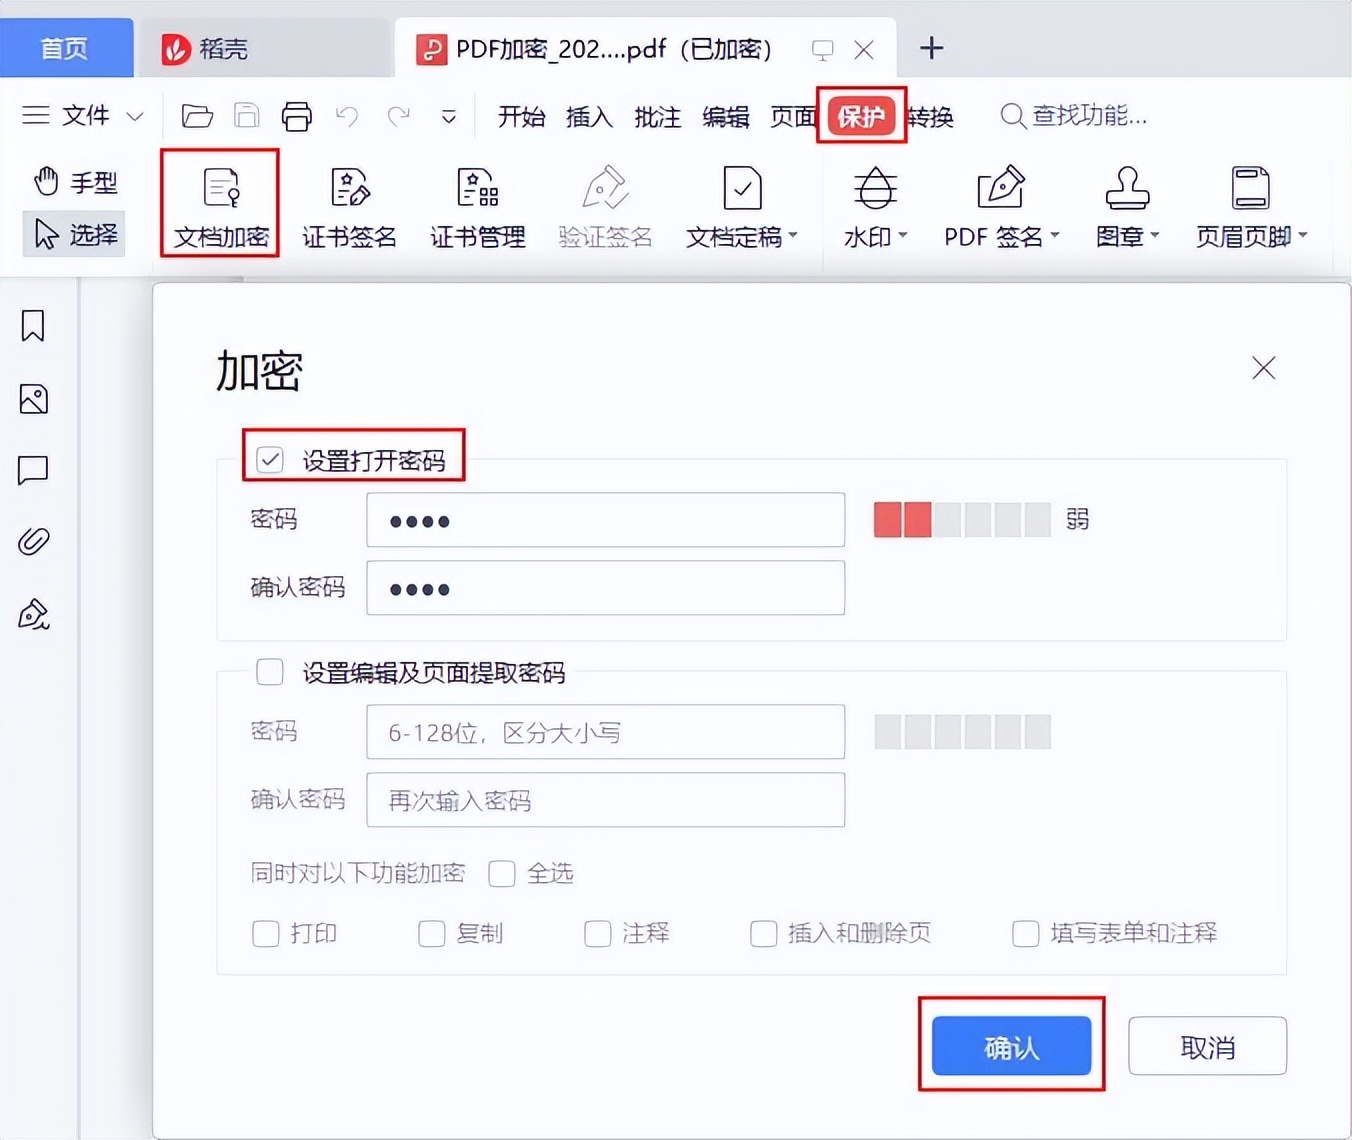Open the signature pen sidebar panel
Viewport: 1352px width, 1140px height.
pos(33,614)
